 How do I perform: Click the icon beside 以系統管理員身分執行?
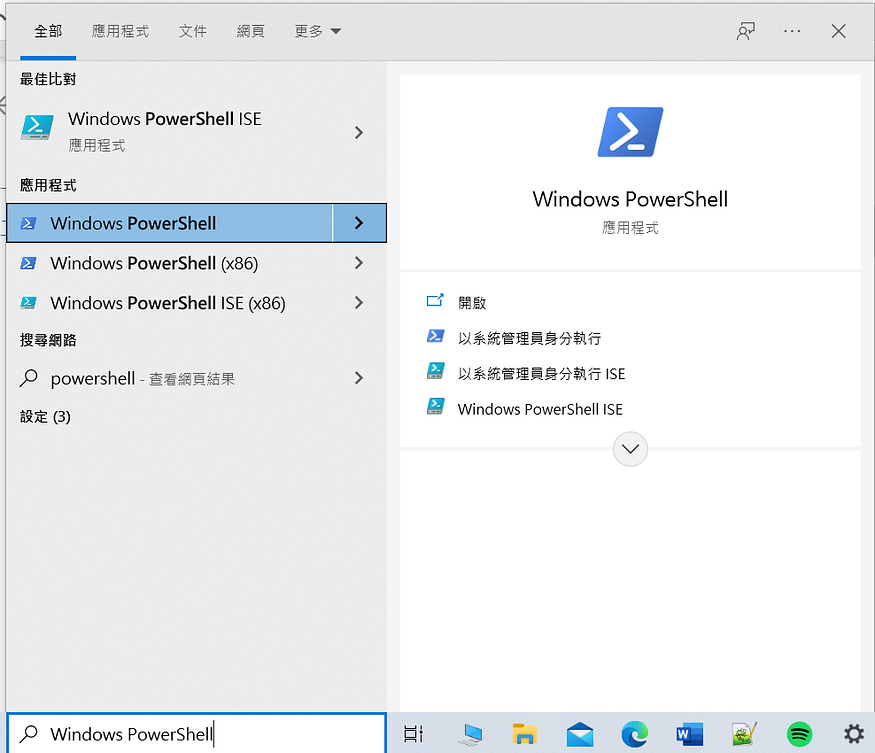point(435,336)
